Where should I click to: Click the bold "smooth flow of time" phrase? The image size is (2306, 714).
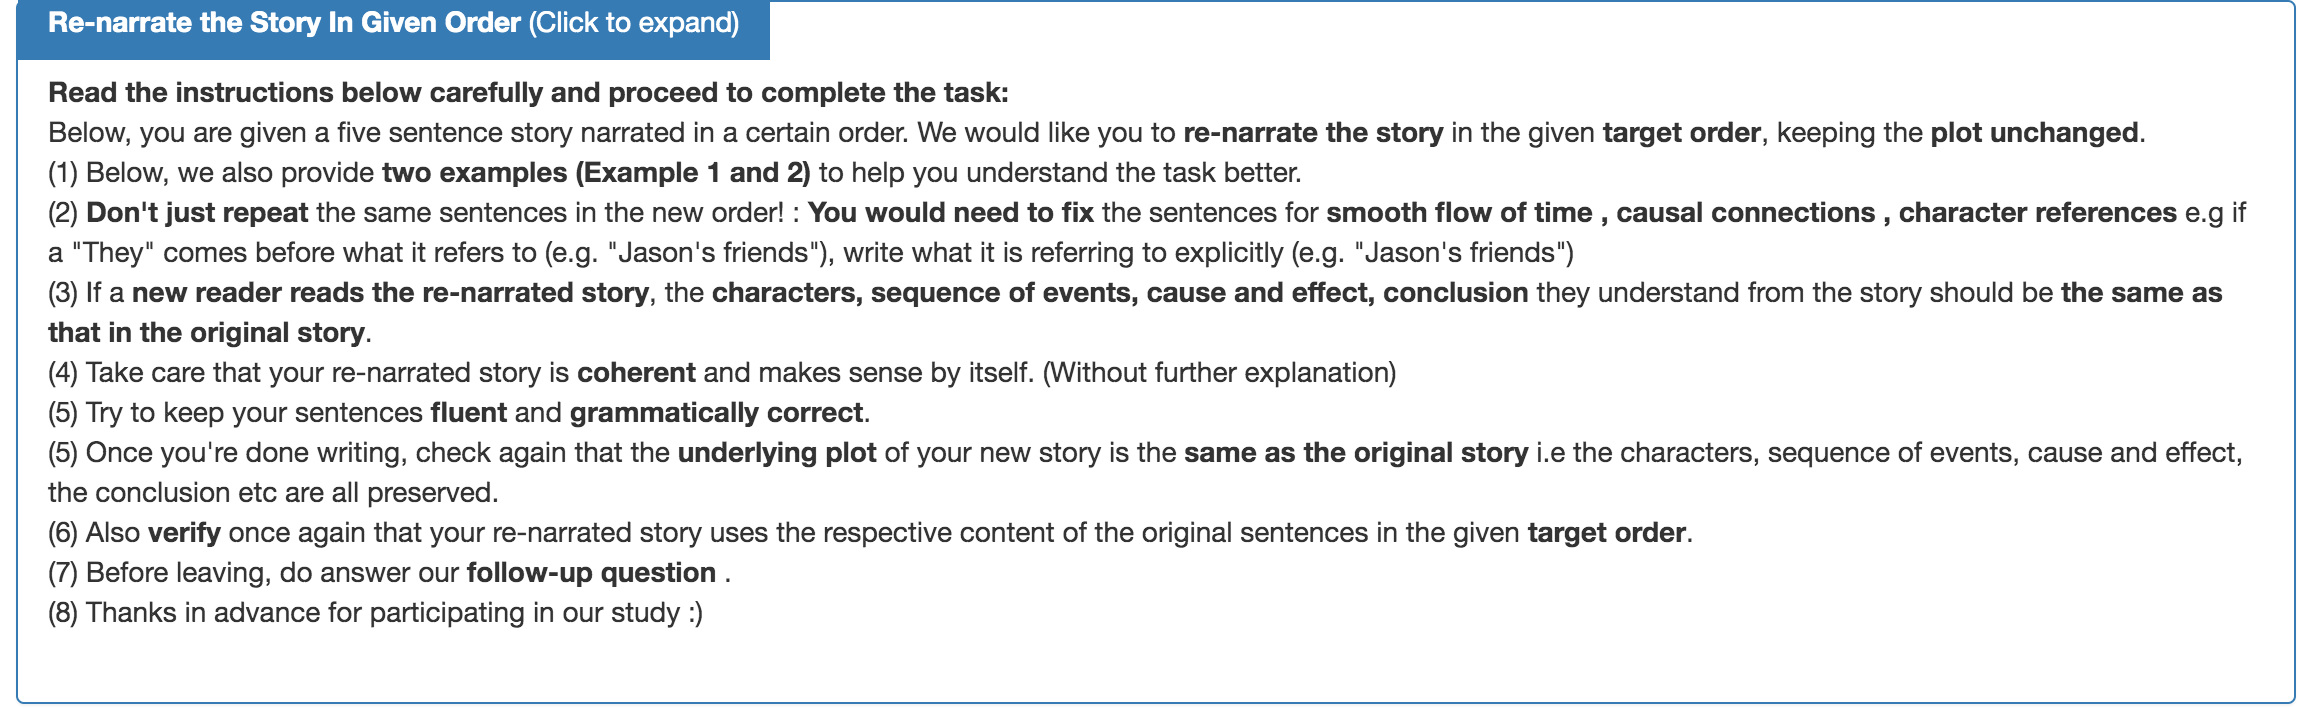[1459, 213]
